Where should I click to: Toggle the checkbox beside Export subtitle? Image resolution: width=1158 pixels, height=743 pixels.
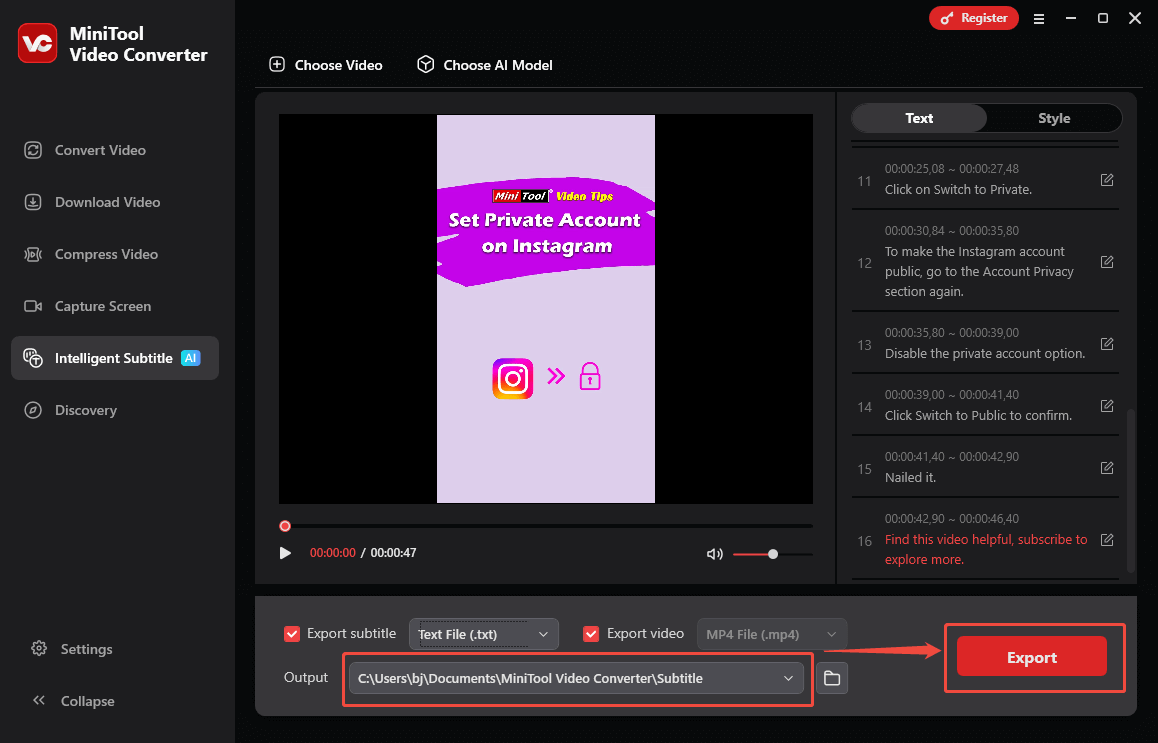coord(292,633)
